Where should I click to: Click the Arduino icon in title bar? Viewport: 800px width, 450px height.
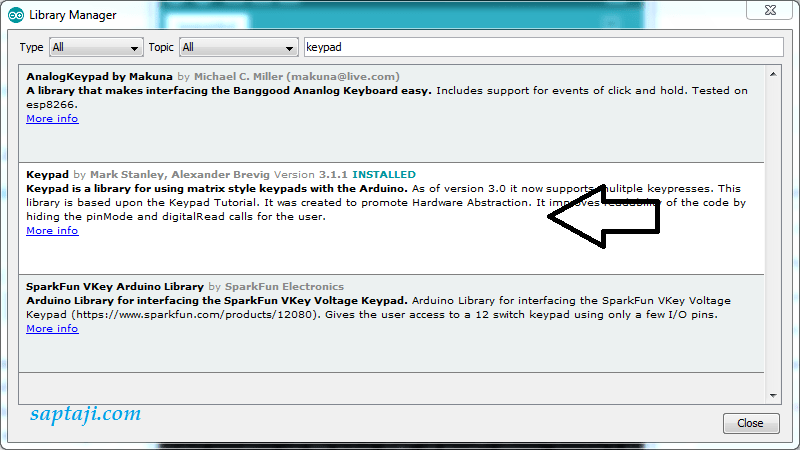[16, 15]
